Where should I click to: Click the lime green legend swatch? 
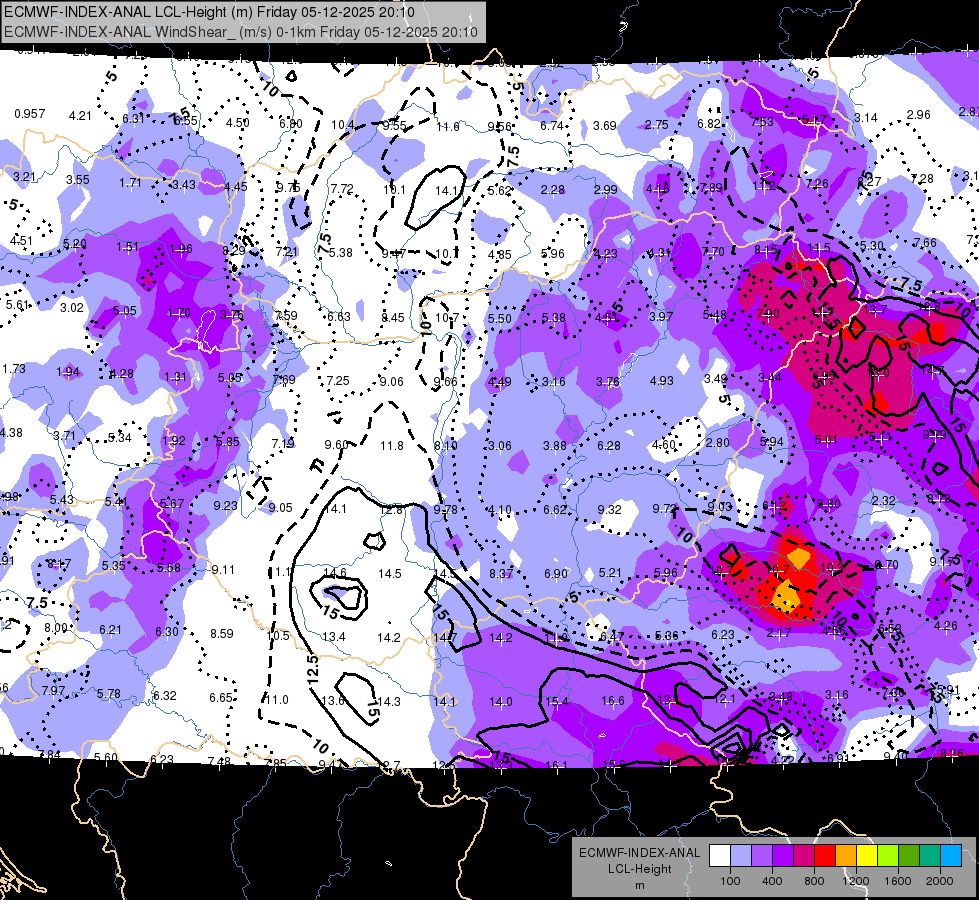pyautogui.click(x=888, y=856)
